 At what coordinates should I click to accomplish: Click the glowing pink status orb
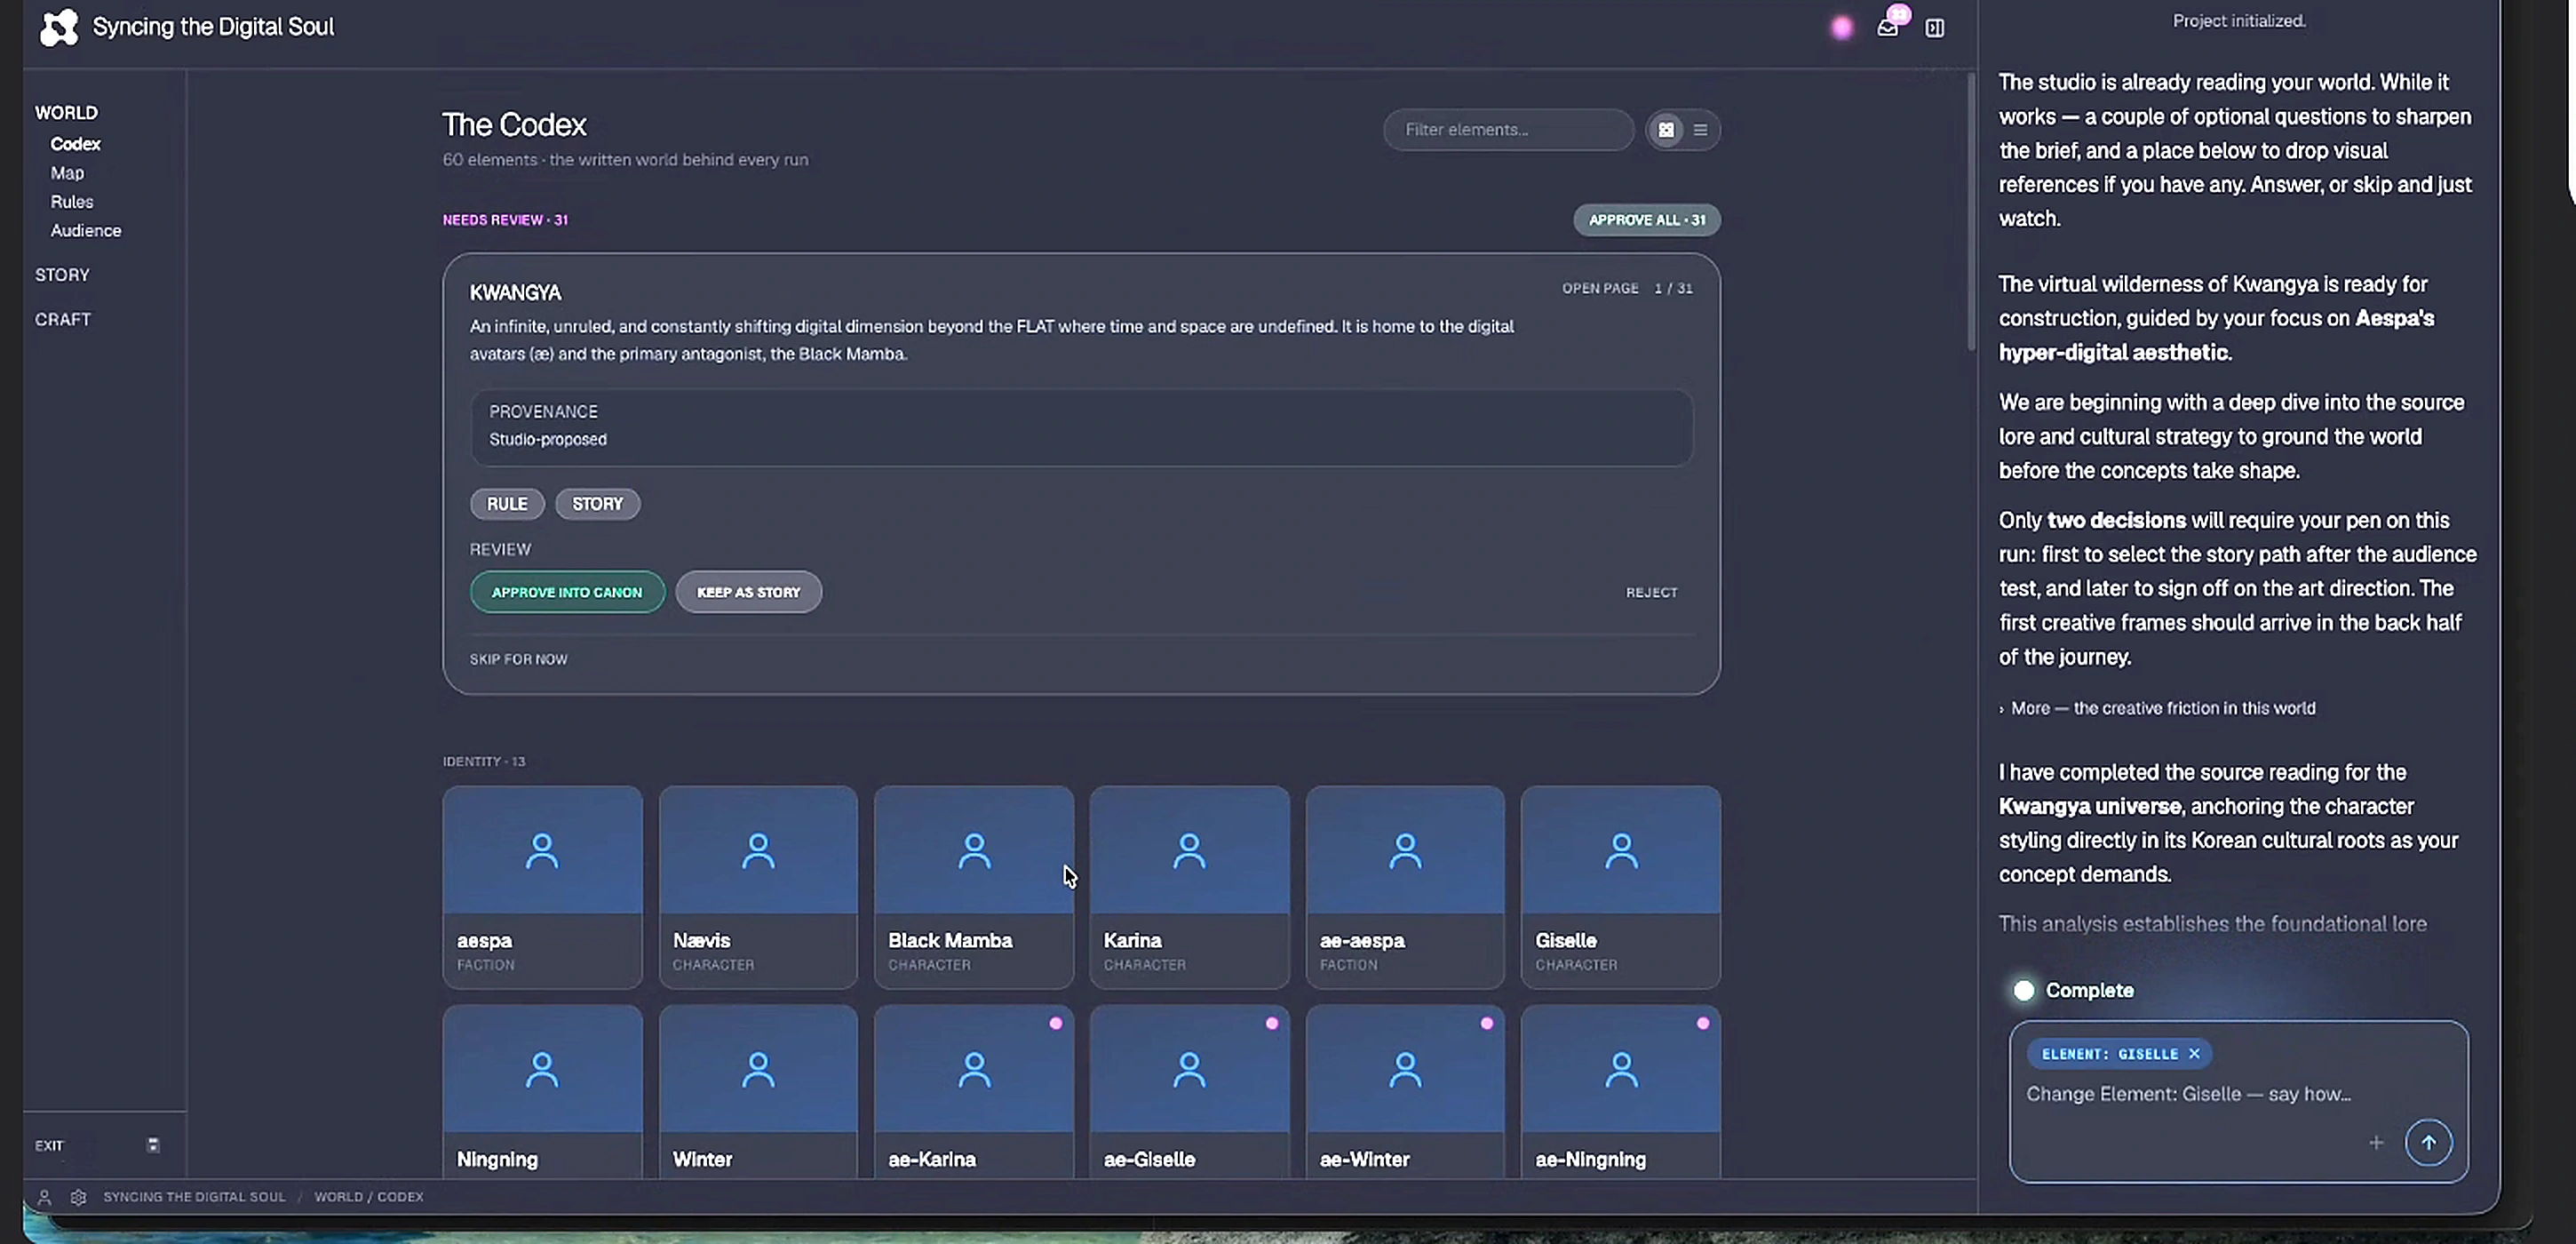pos(1841,28)
